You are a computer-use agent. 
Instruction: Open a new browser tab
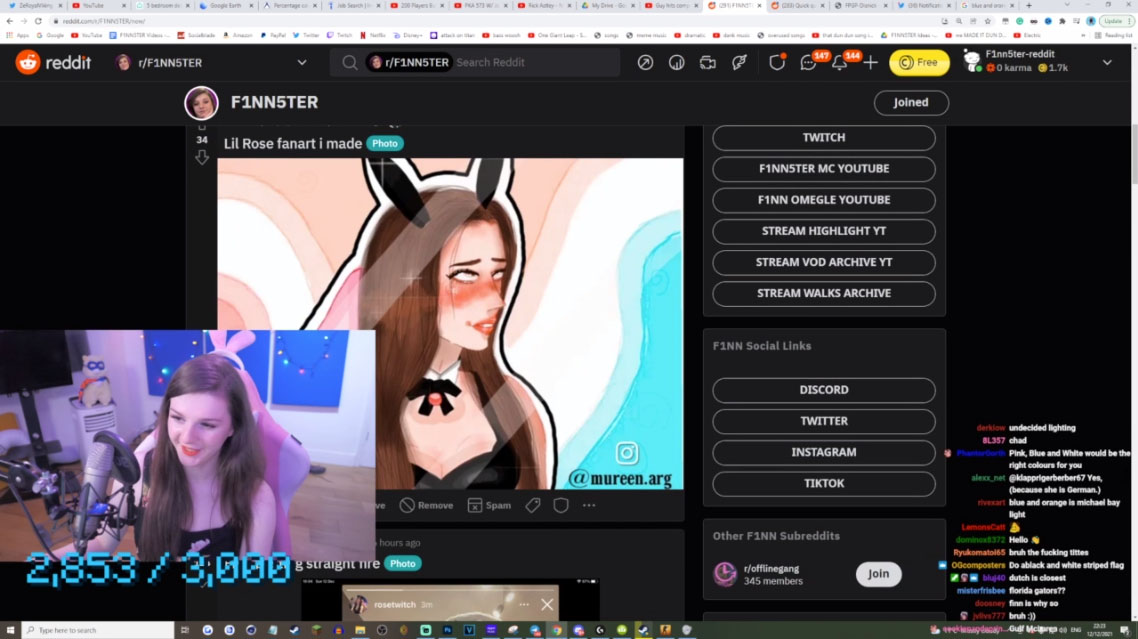[1028, 6]
